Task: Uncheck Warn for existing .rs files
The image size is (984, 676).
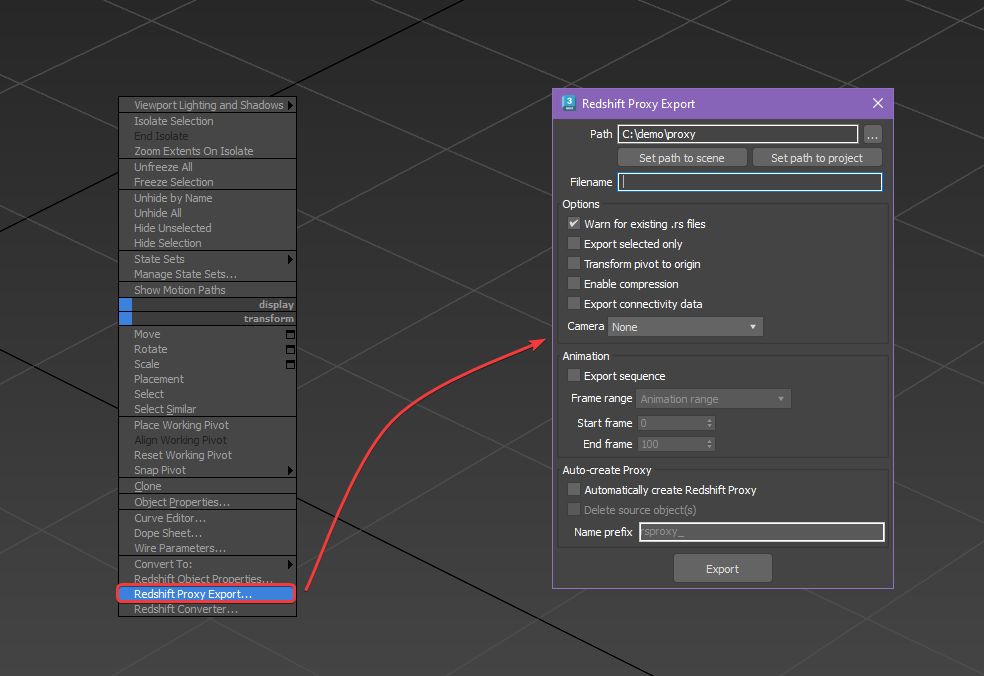Action: coord(574,223)
